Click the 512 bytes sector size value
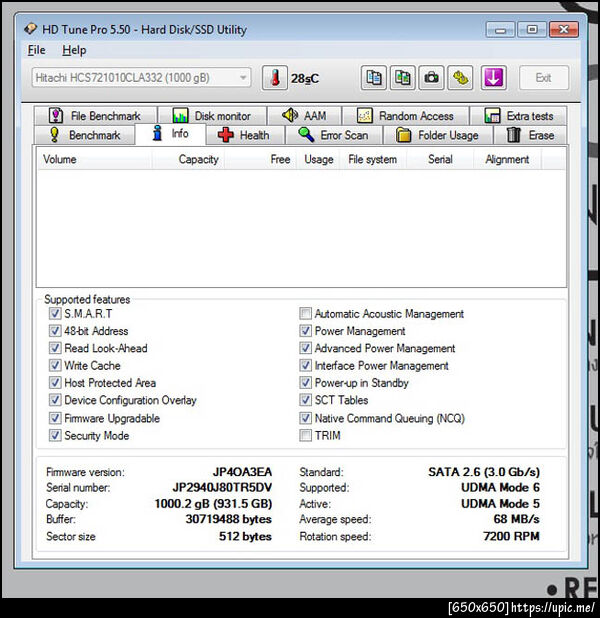This screenshot has height=618, width=600. tap(245, 536)
